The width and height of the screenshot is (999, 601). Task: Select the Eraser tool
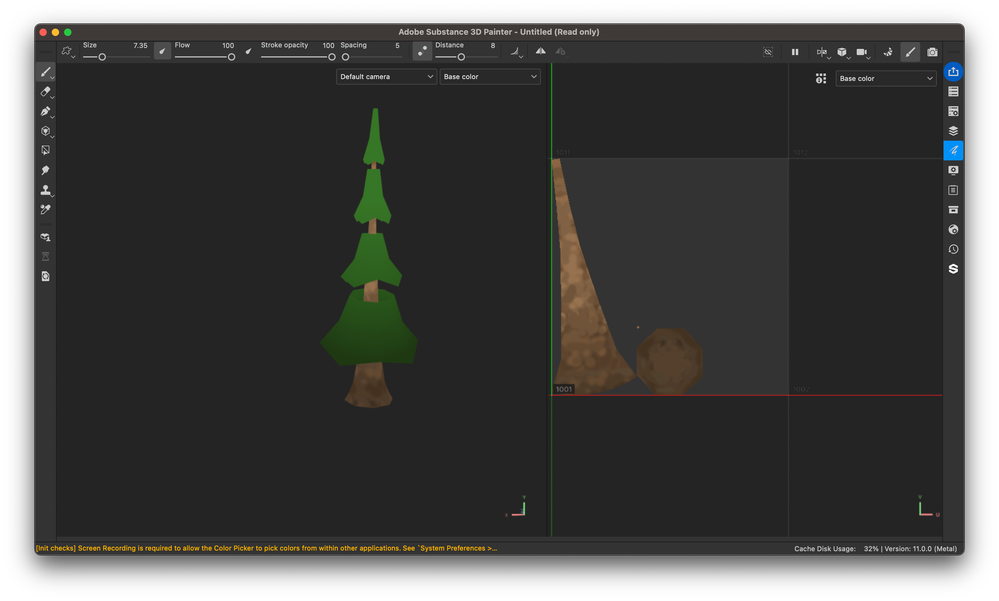(x=45, y=92)
